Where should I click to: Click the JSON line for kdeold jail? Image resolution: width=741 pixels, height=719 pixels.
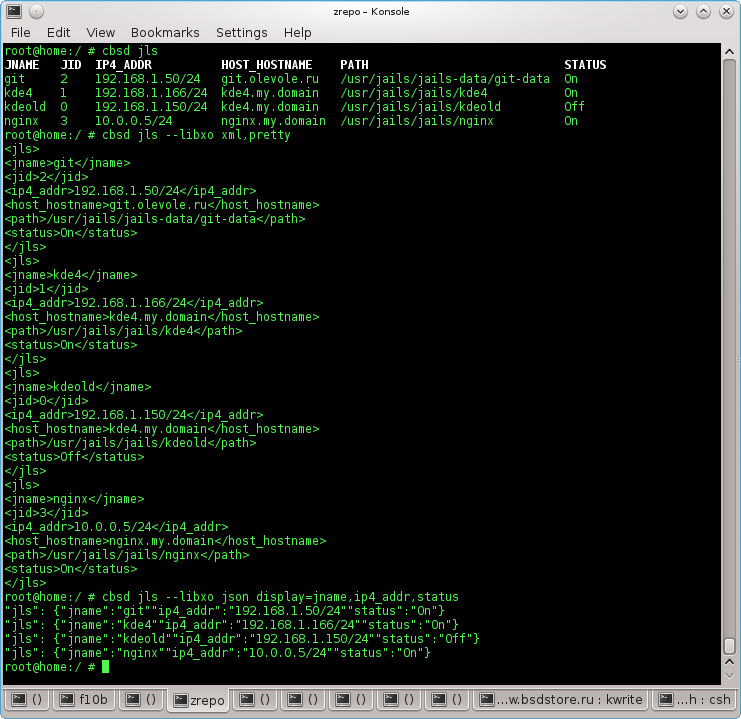point(242,639)
